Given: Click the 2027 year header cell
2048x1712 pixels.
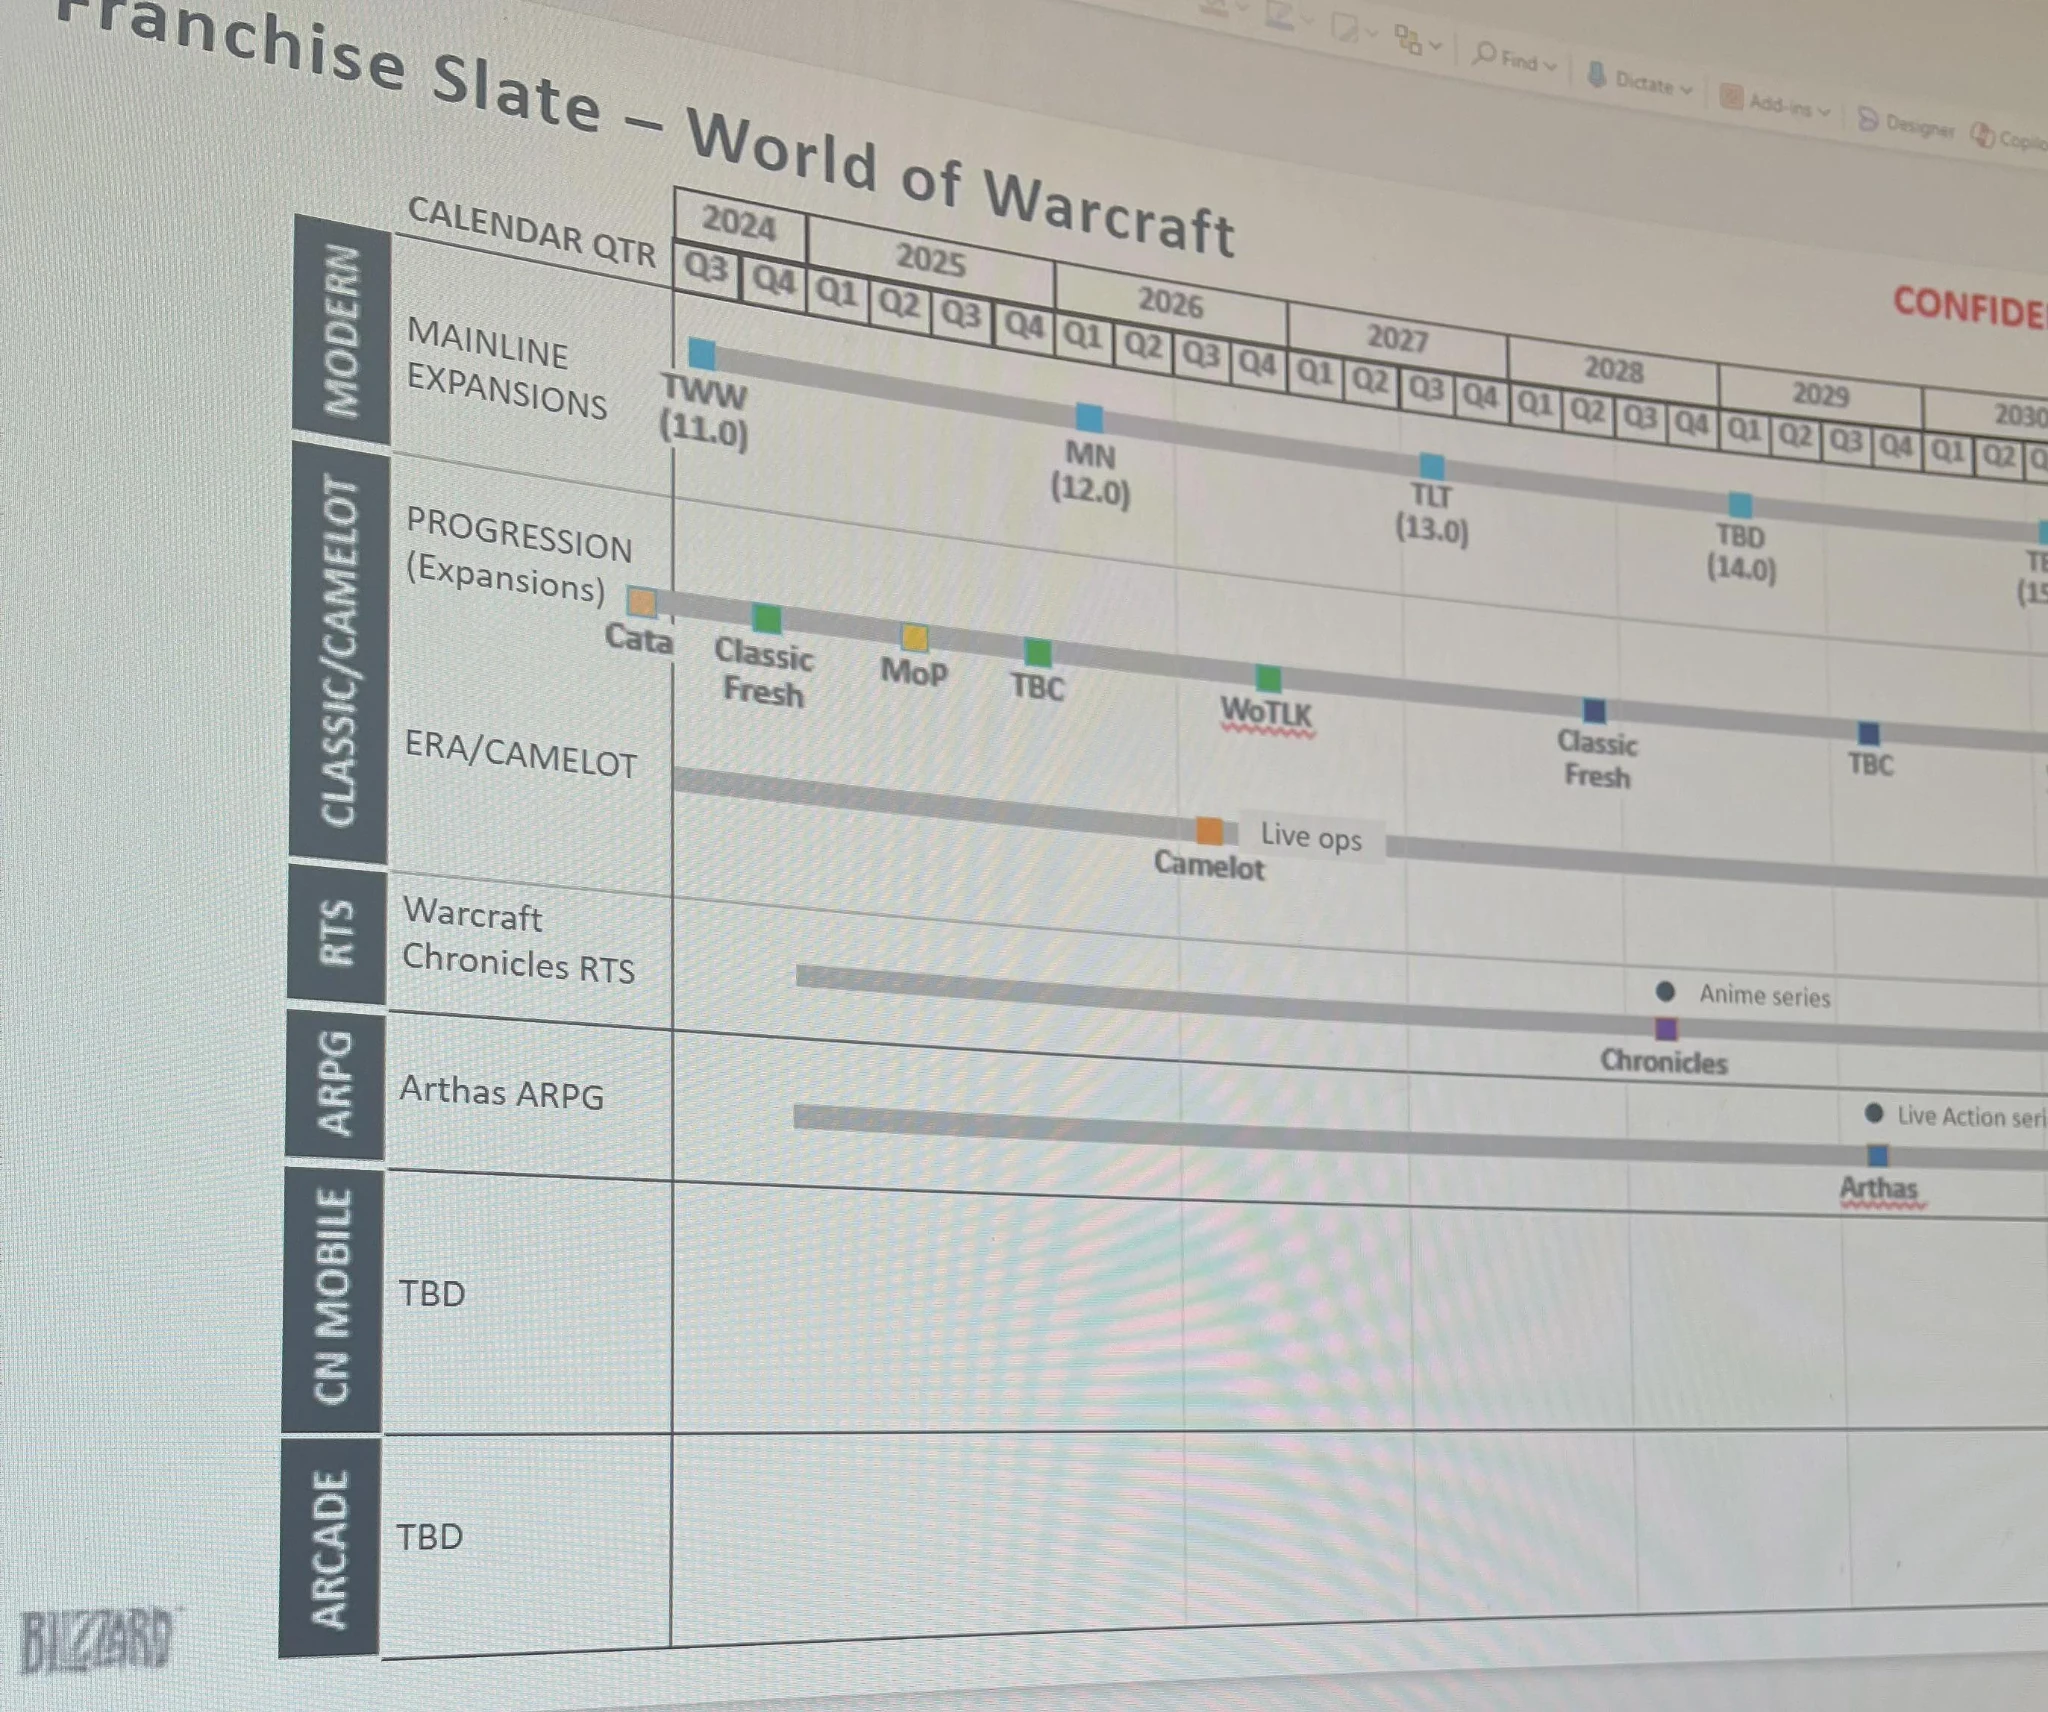Looking at the screenshot, I should click(x=1397, y=338).
